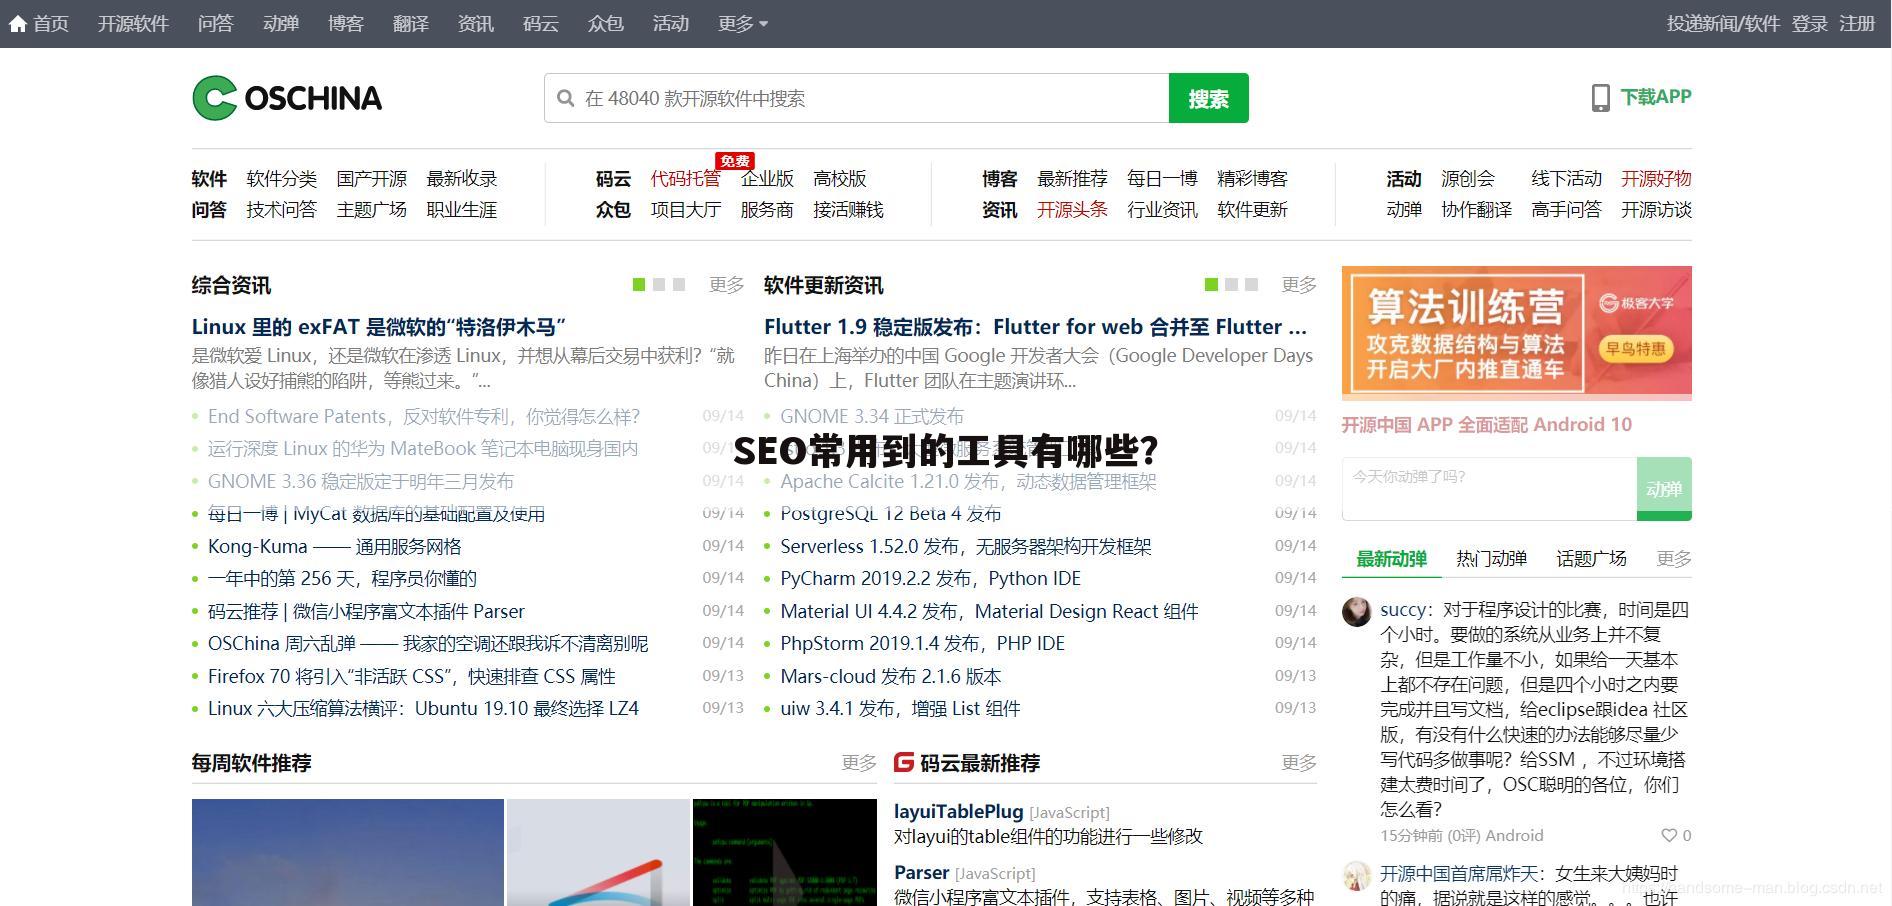This screenshot has height=906, width=1892.
Task: Open Kong-Kuma 通用服务网格 article
Action: point(334,547)
